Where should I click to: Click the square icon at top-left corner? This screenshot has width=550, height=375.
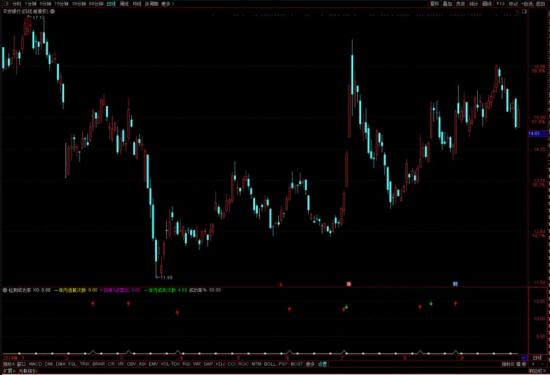tap(5, 4)
